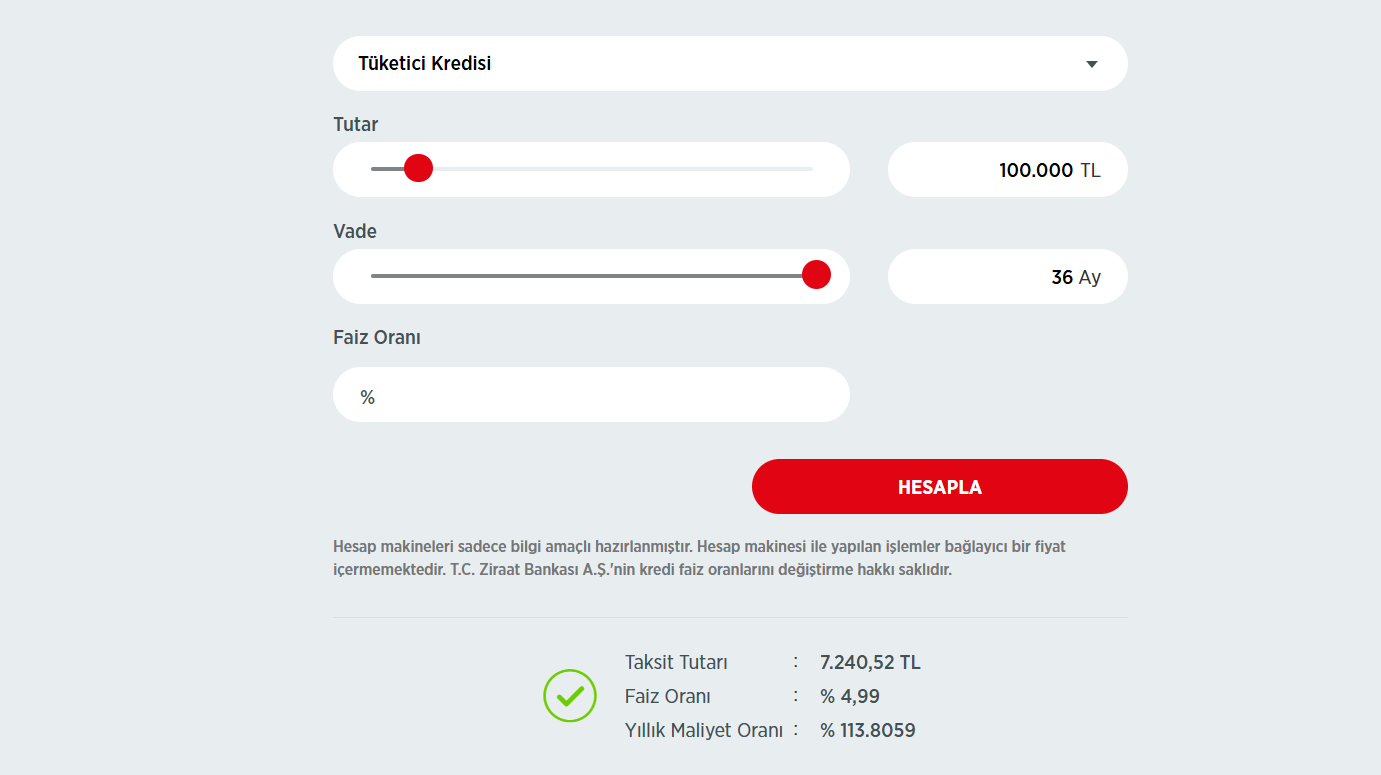Select the 7.240,52 TL installment value

coord(870,663)
